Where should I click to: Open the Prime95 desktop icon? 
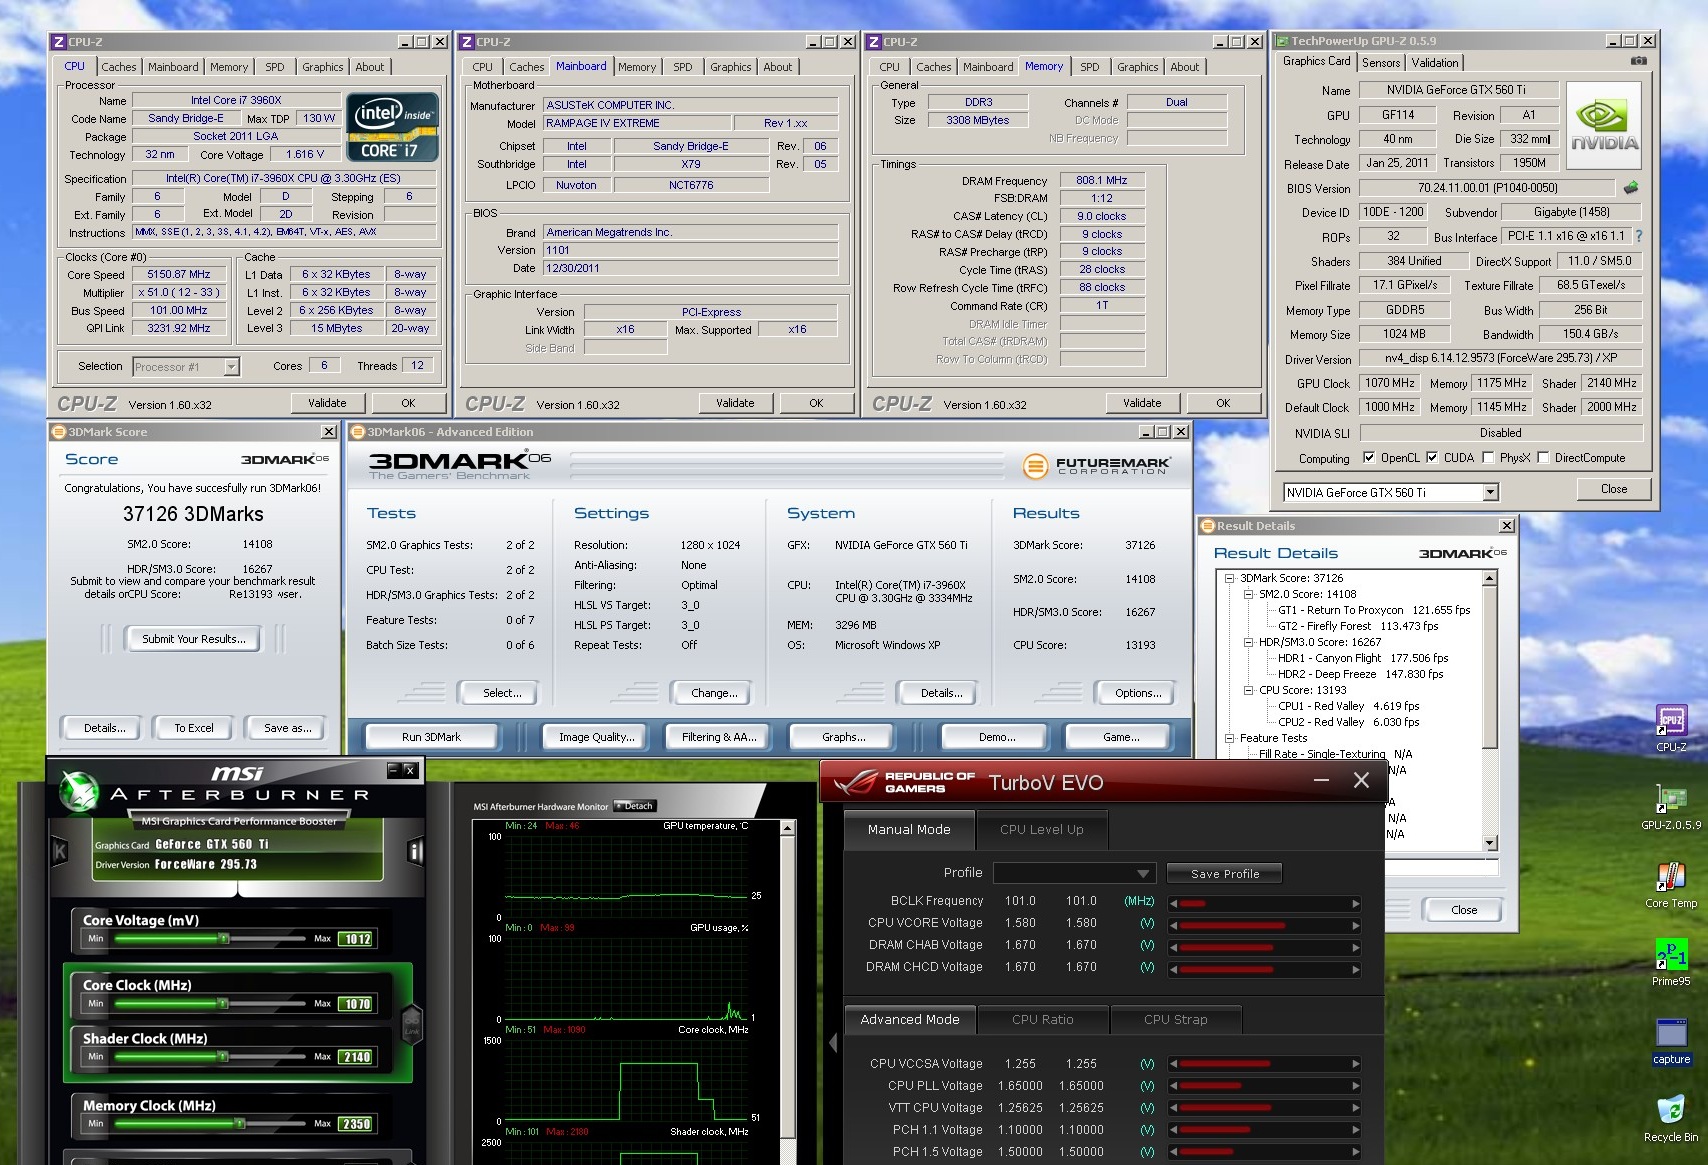(1671, 962)
